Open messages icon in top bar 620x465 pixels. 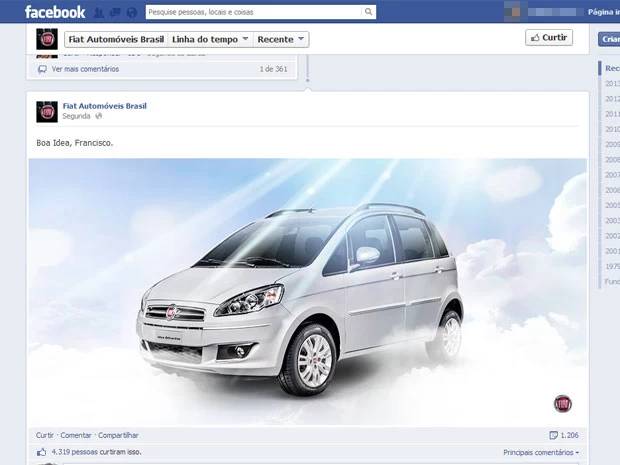click(115, 12)
